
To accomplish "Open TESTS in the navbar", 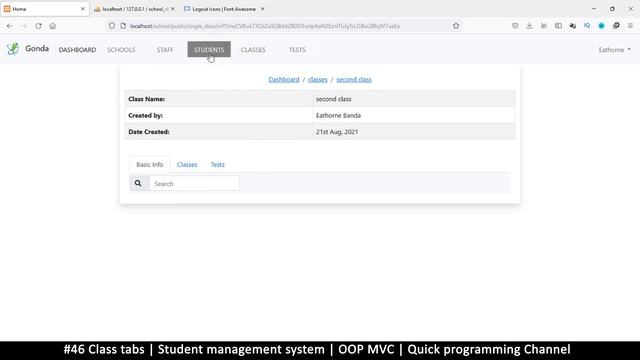I will [297, 50].
